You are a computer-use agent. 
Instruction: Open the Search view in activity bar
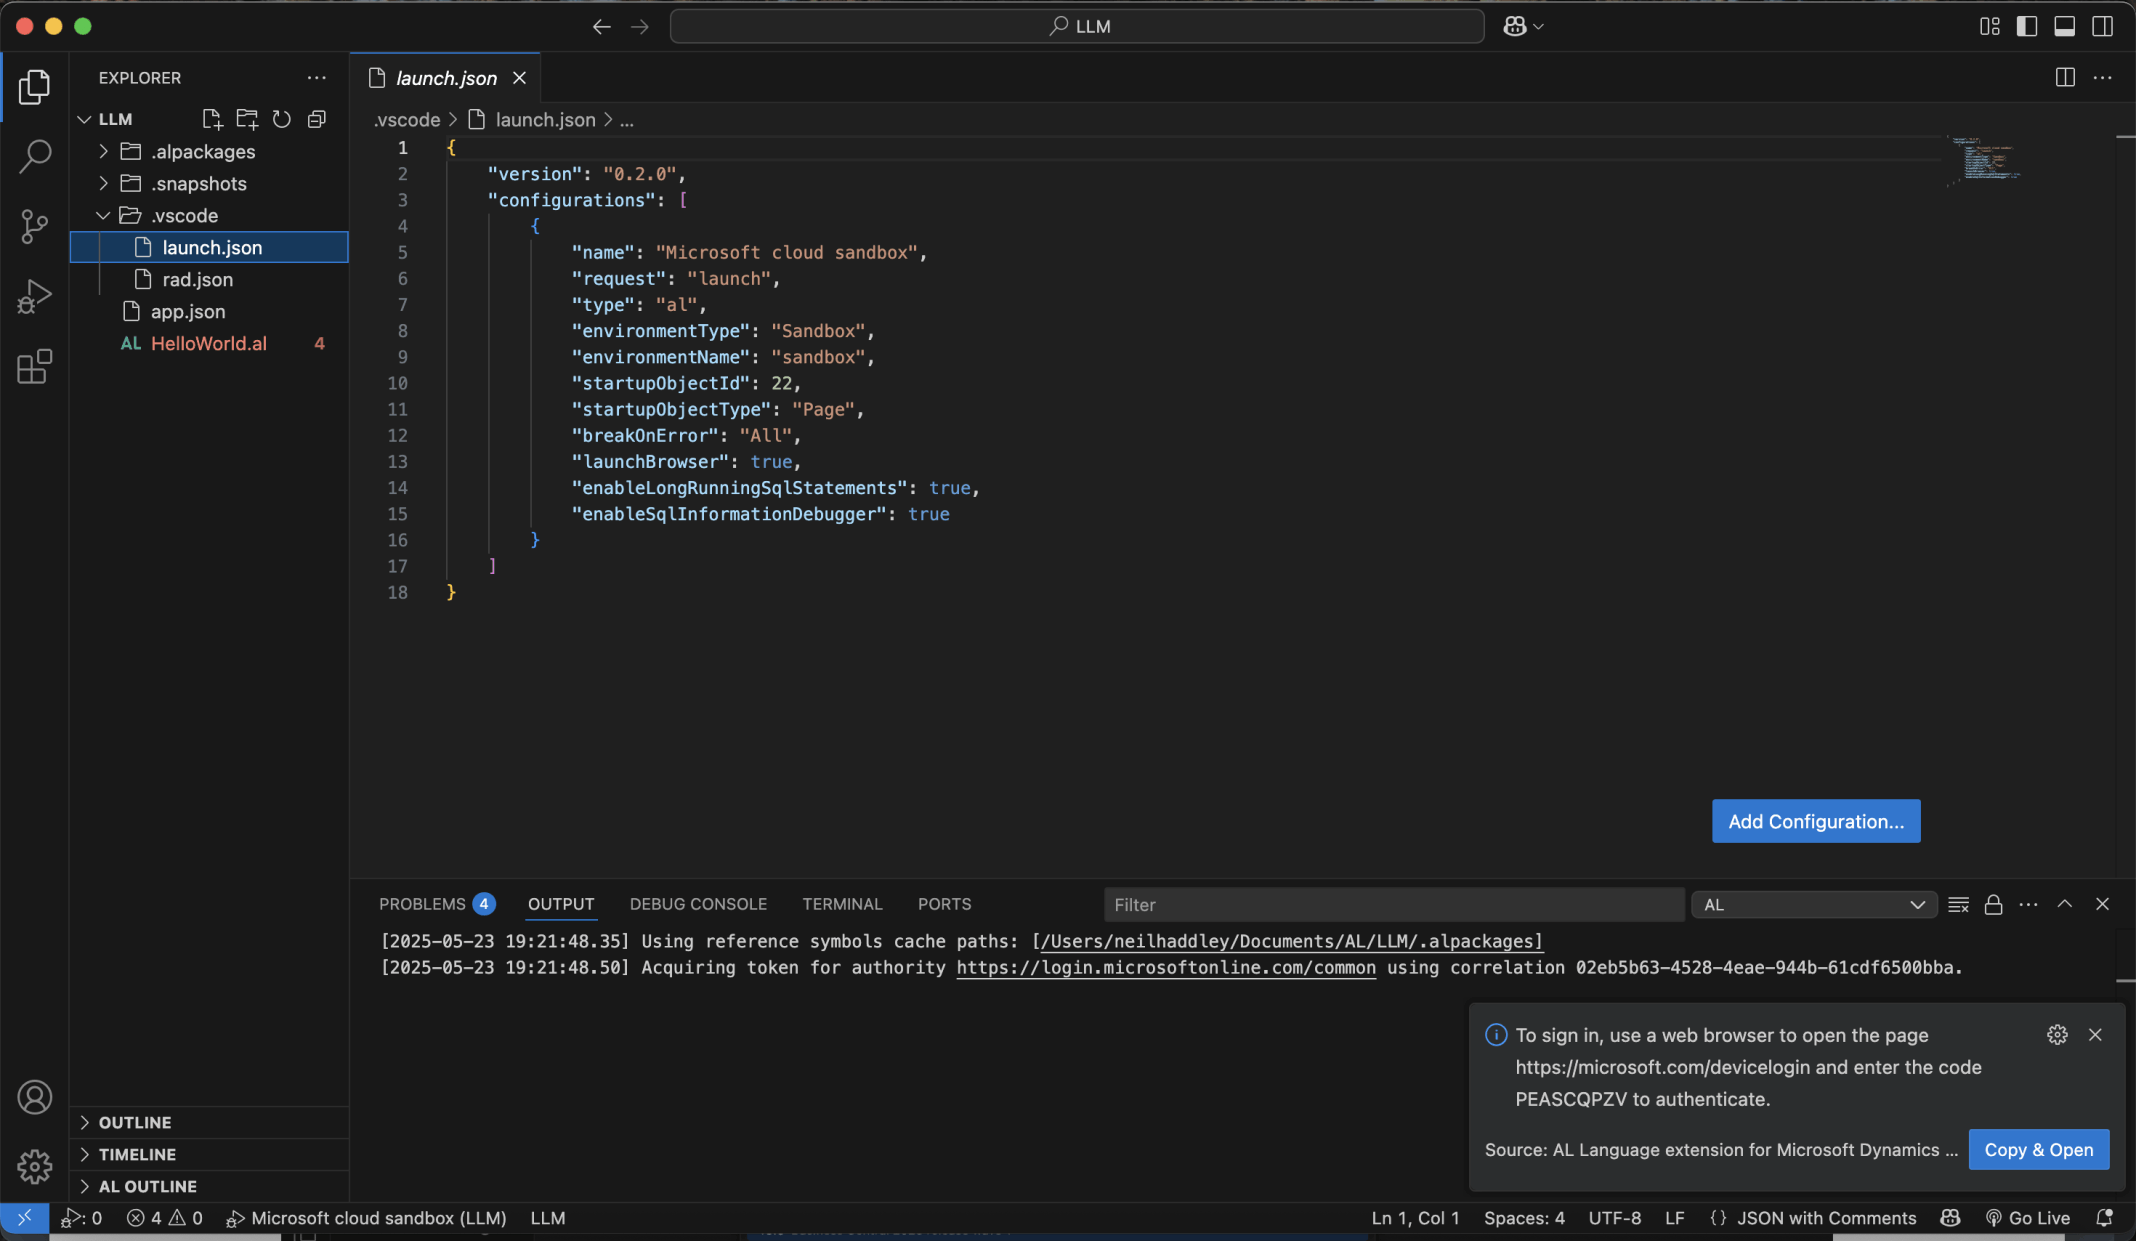(34, 156)
